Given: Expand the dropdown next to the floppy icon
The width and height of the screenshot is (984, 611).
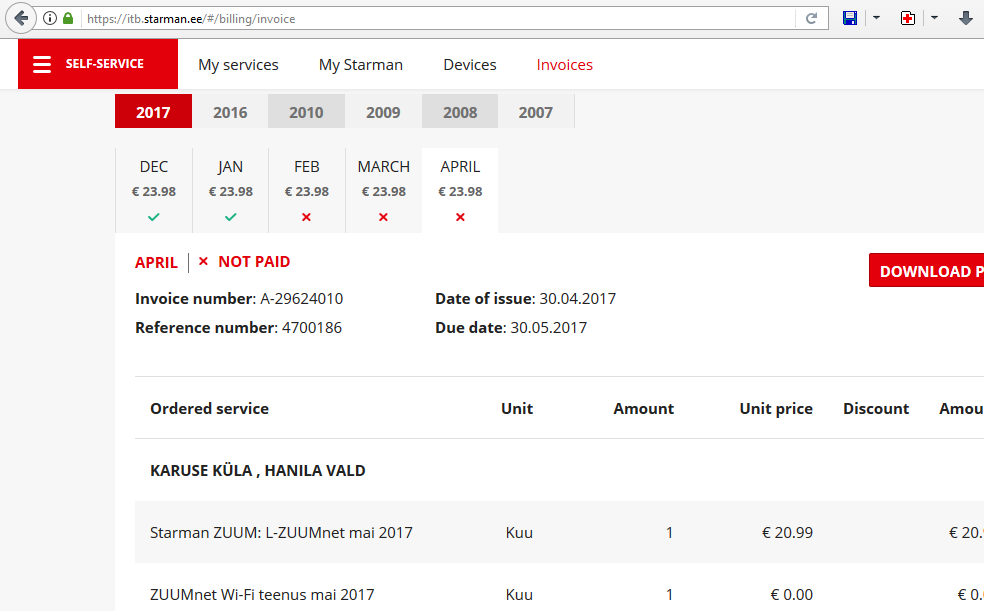Looking at the screenshot, I should coord(876,18).
